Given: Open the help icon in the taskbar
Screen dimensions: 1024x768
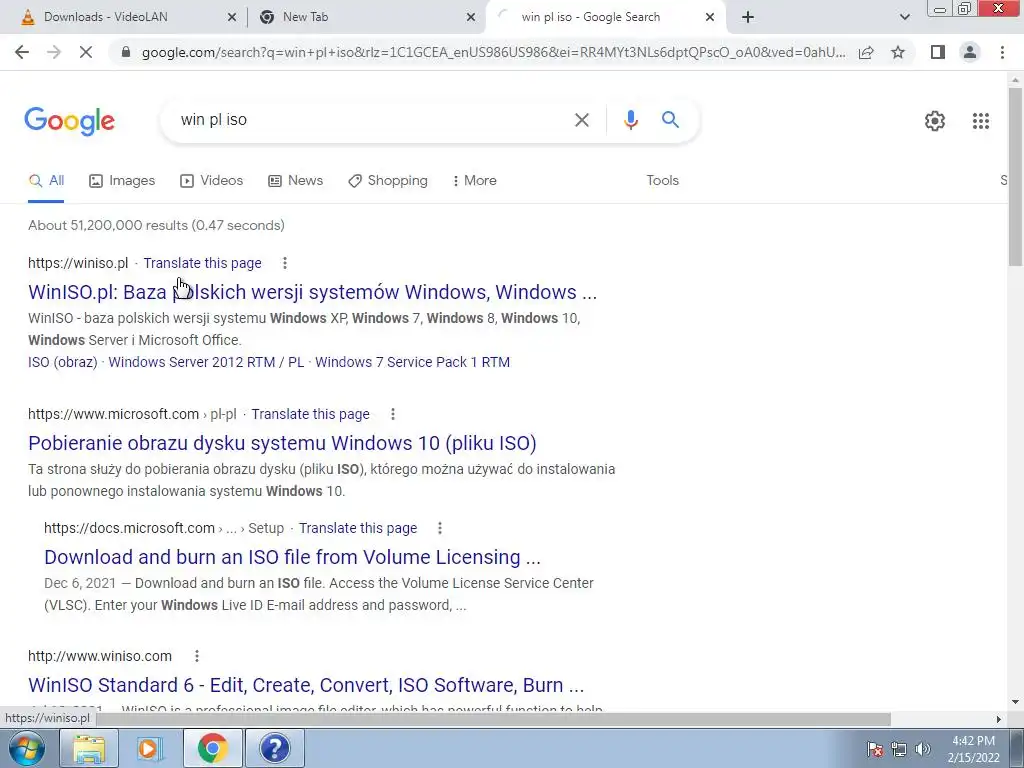Looking at the screenshot, I should (x=275, y=748).
